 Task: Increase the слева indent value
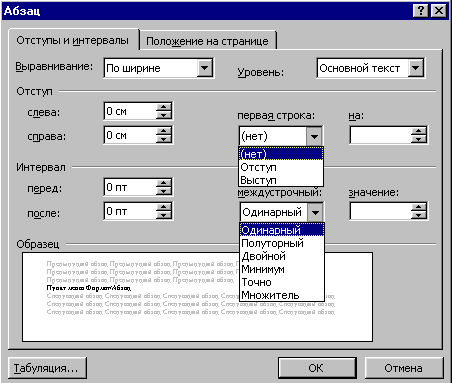click(164, 107)
